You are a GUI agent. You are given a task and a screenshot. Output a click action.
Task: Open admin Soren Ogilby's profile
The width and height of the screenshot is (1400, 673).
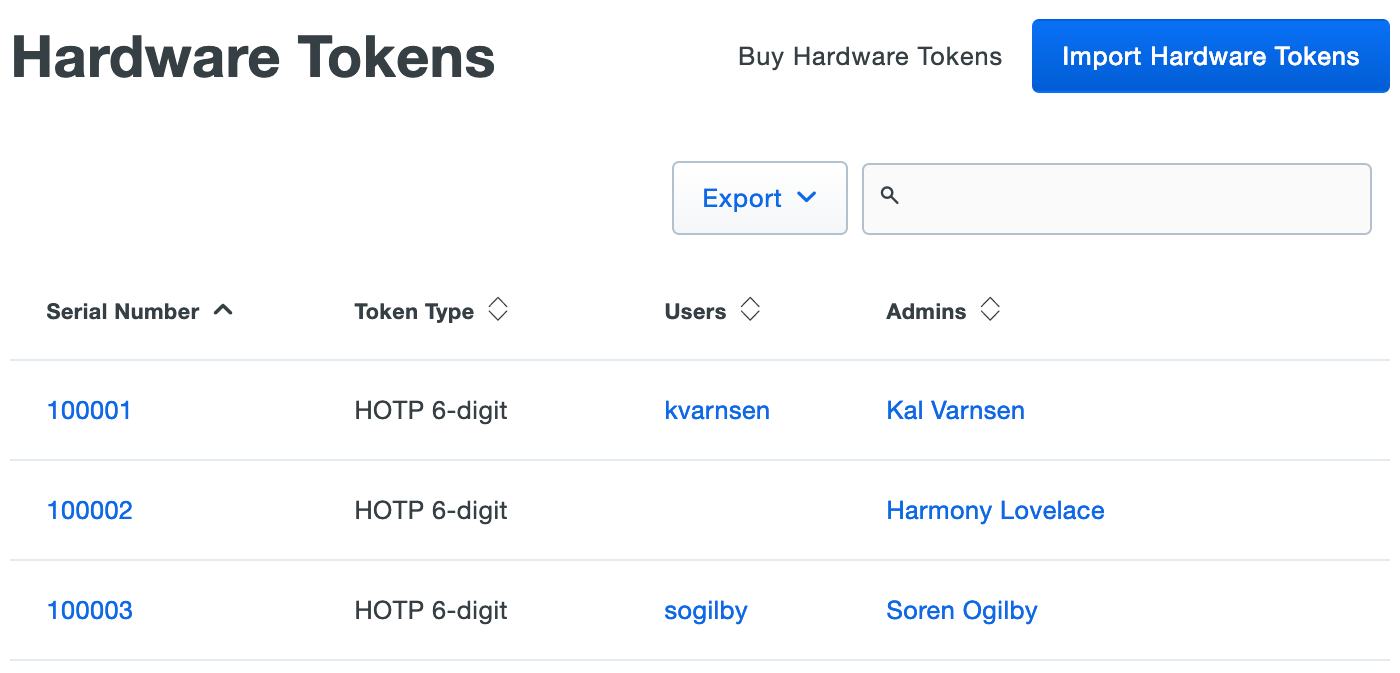point(962,610)
